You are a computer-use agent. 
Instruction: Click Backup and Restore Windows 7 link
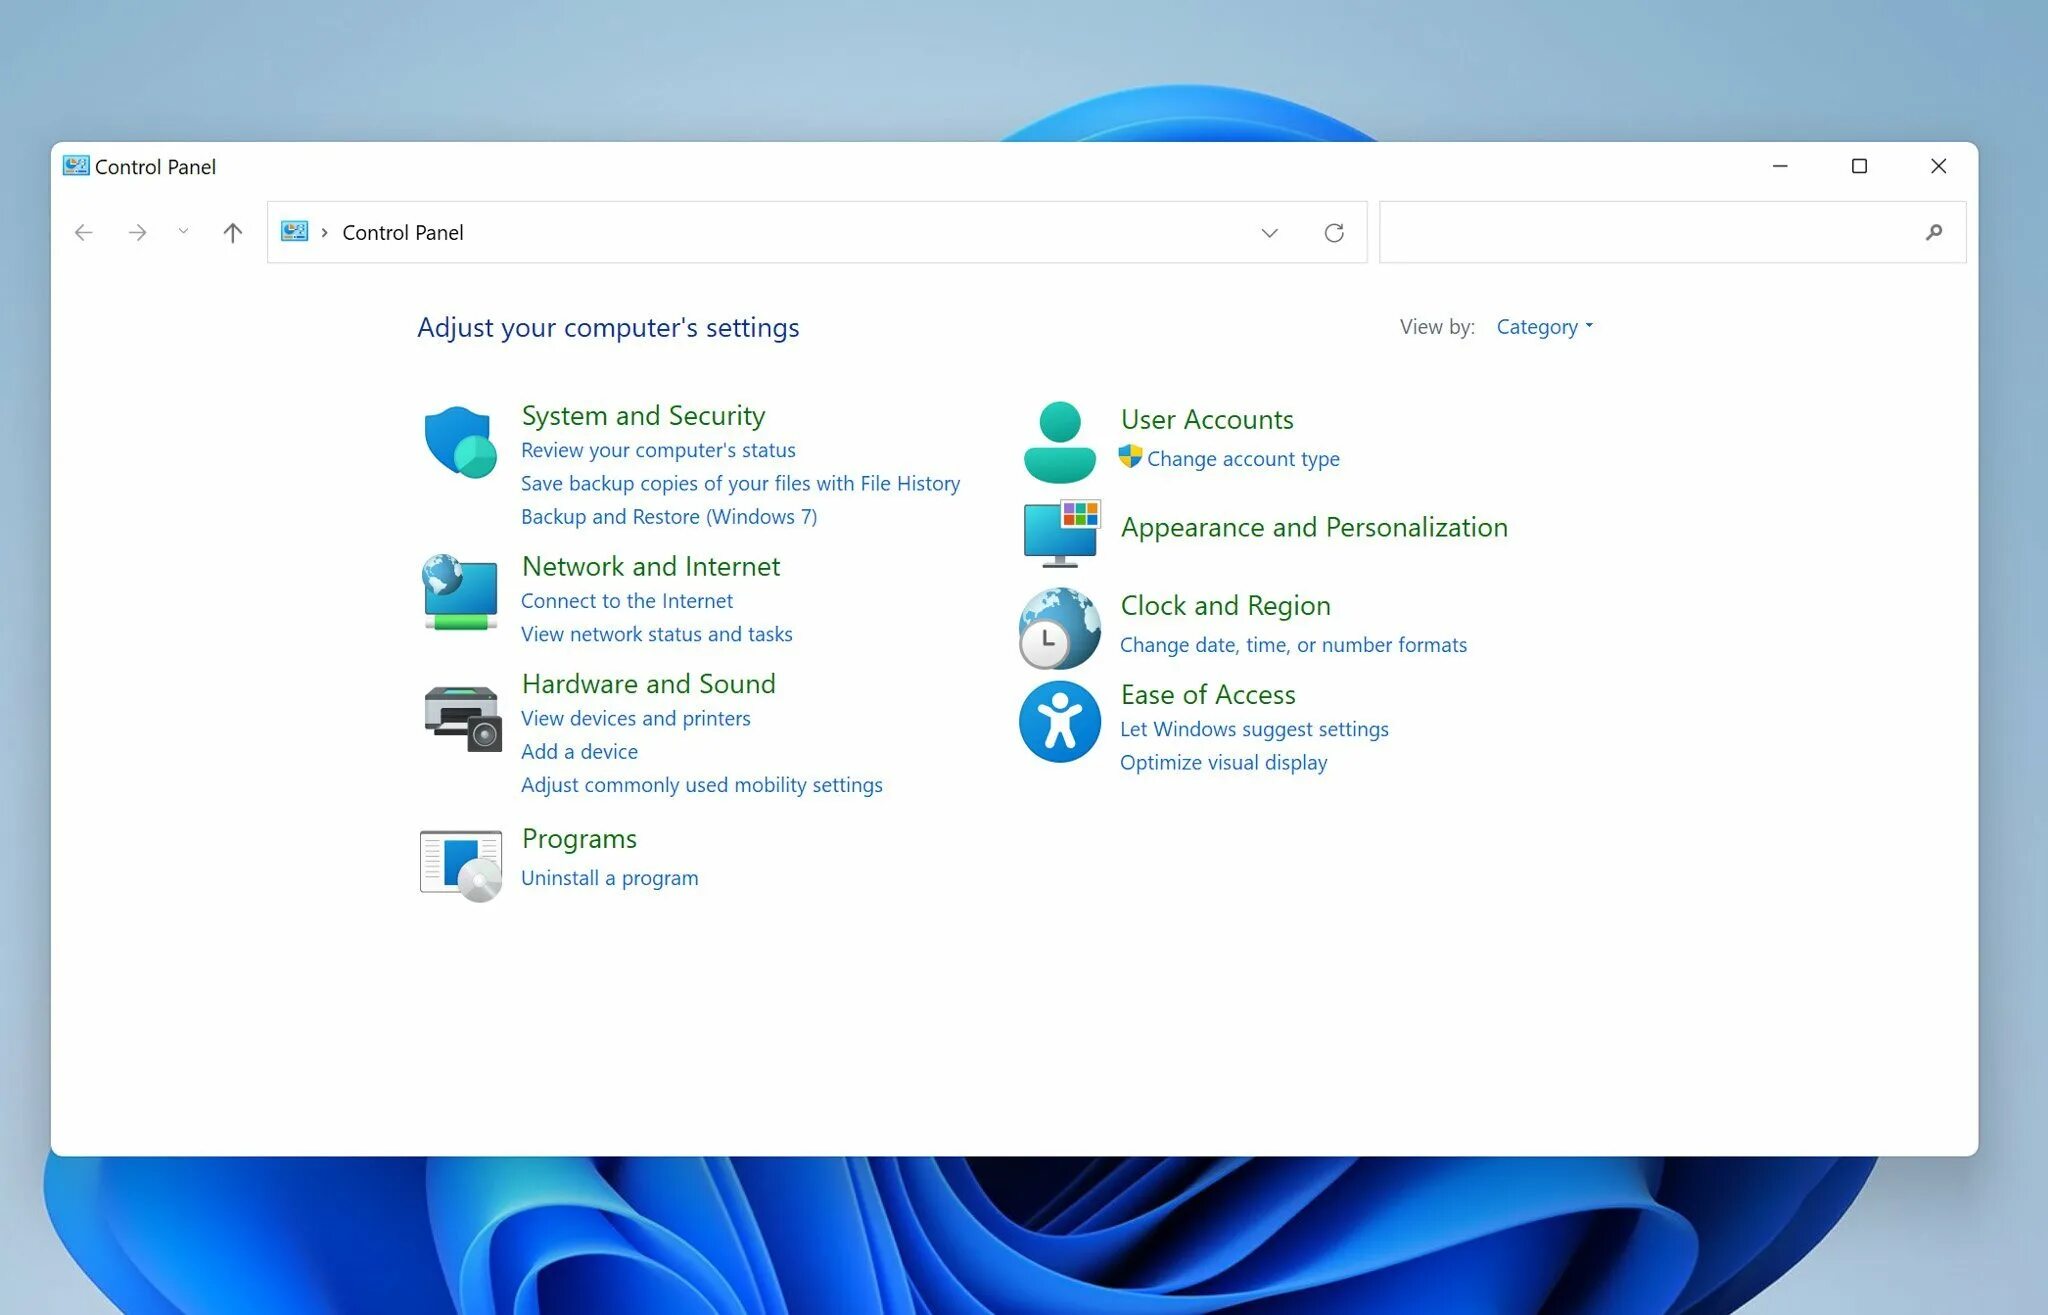click(667, 515)
